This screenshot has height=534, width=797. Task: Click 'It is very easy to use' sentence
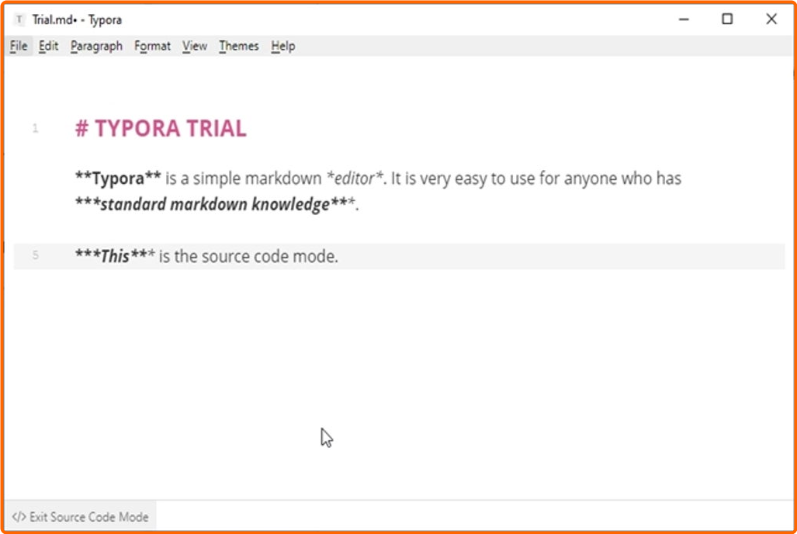point(463,178)
